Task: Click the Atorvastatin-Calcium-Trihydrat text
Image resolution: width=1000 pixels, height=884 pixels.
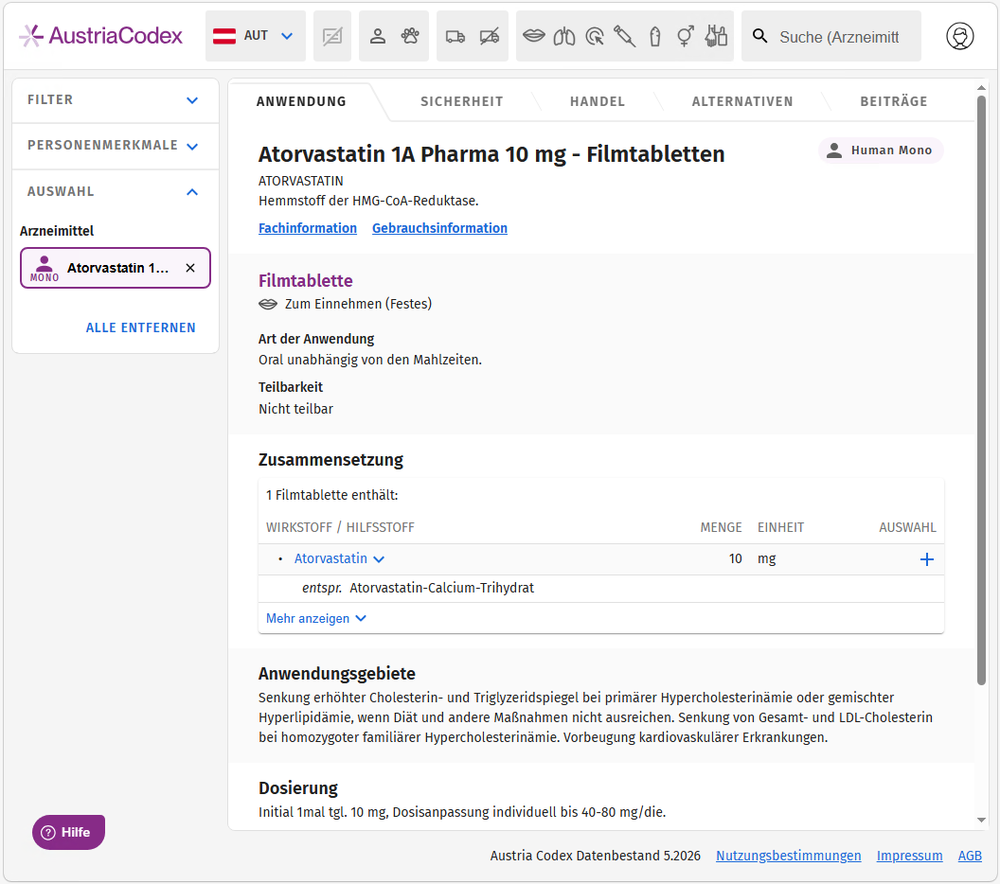Action: click(441, 588)
